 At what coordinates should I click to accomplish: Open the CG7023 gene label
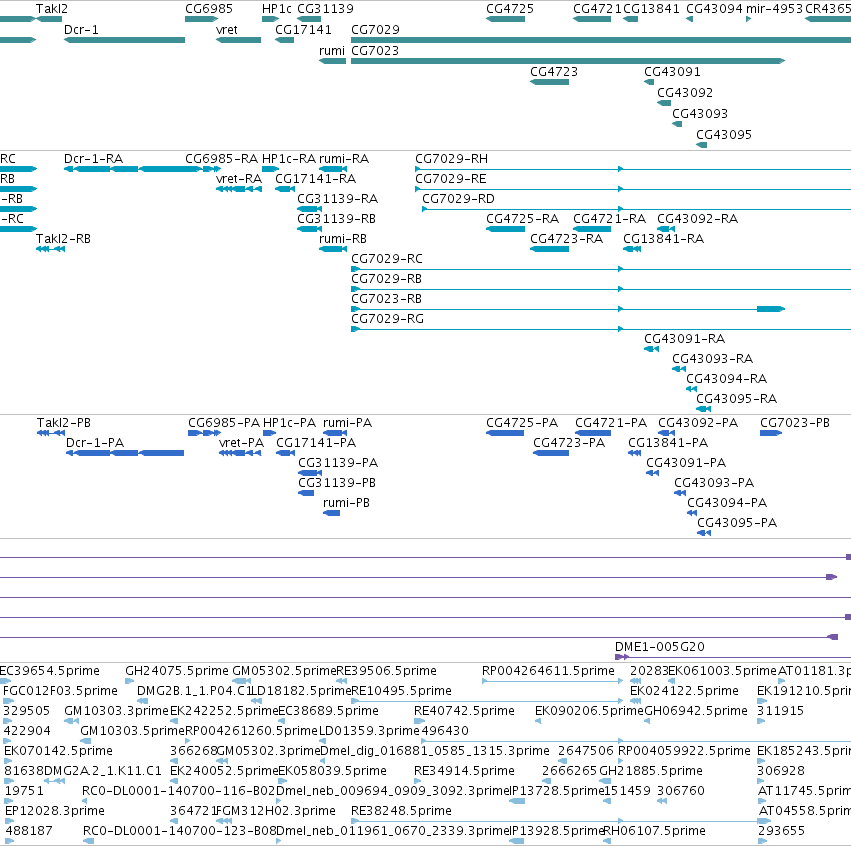375,51
